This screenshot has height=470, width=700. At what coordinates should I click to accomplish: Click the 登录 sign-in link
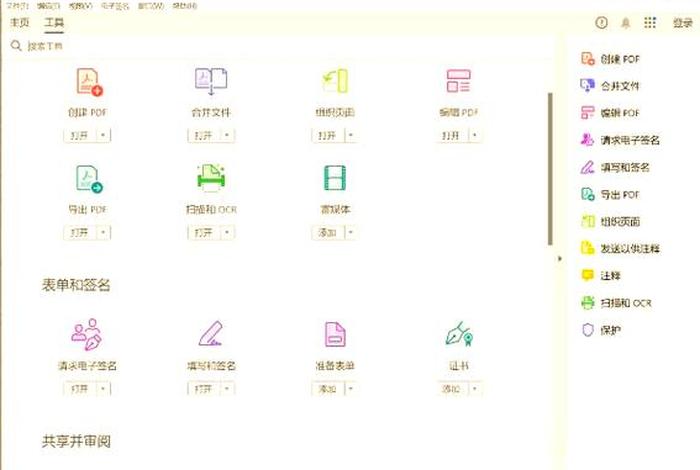tap(683, 23)
